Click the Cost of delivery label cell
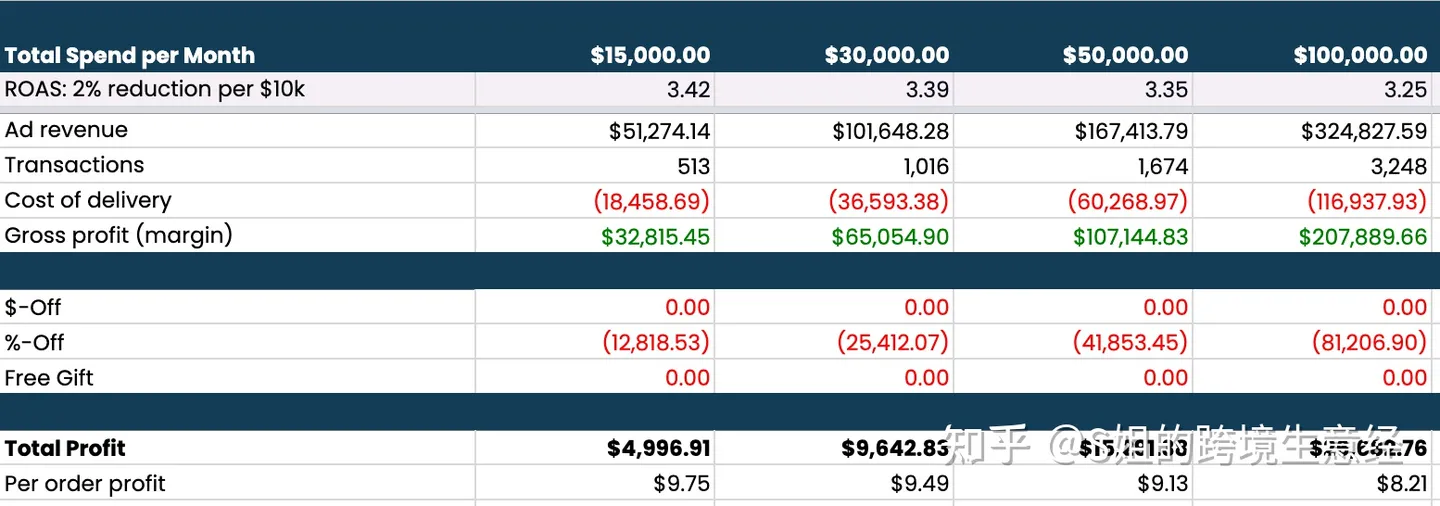This screenshot has width=1440, height=506. coord(88,200)
